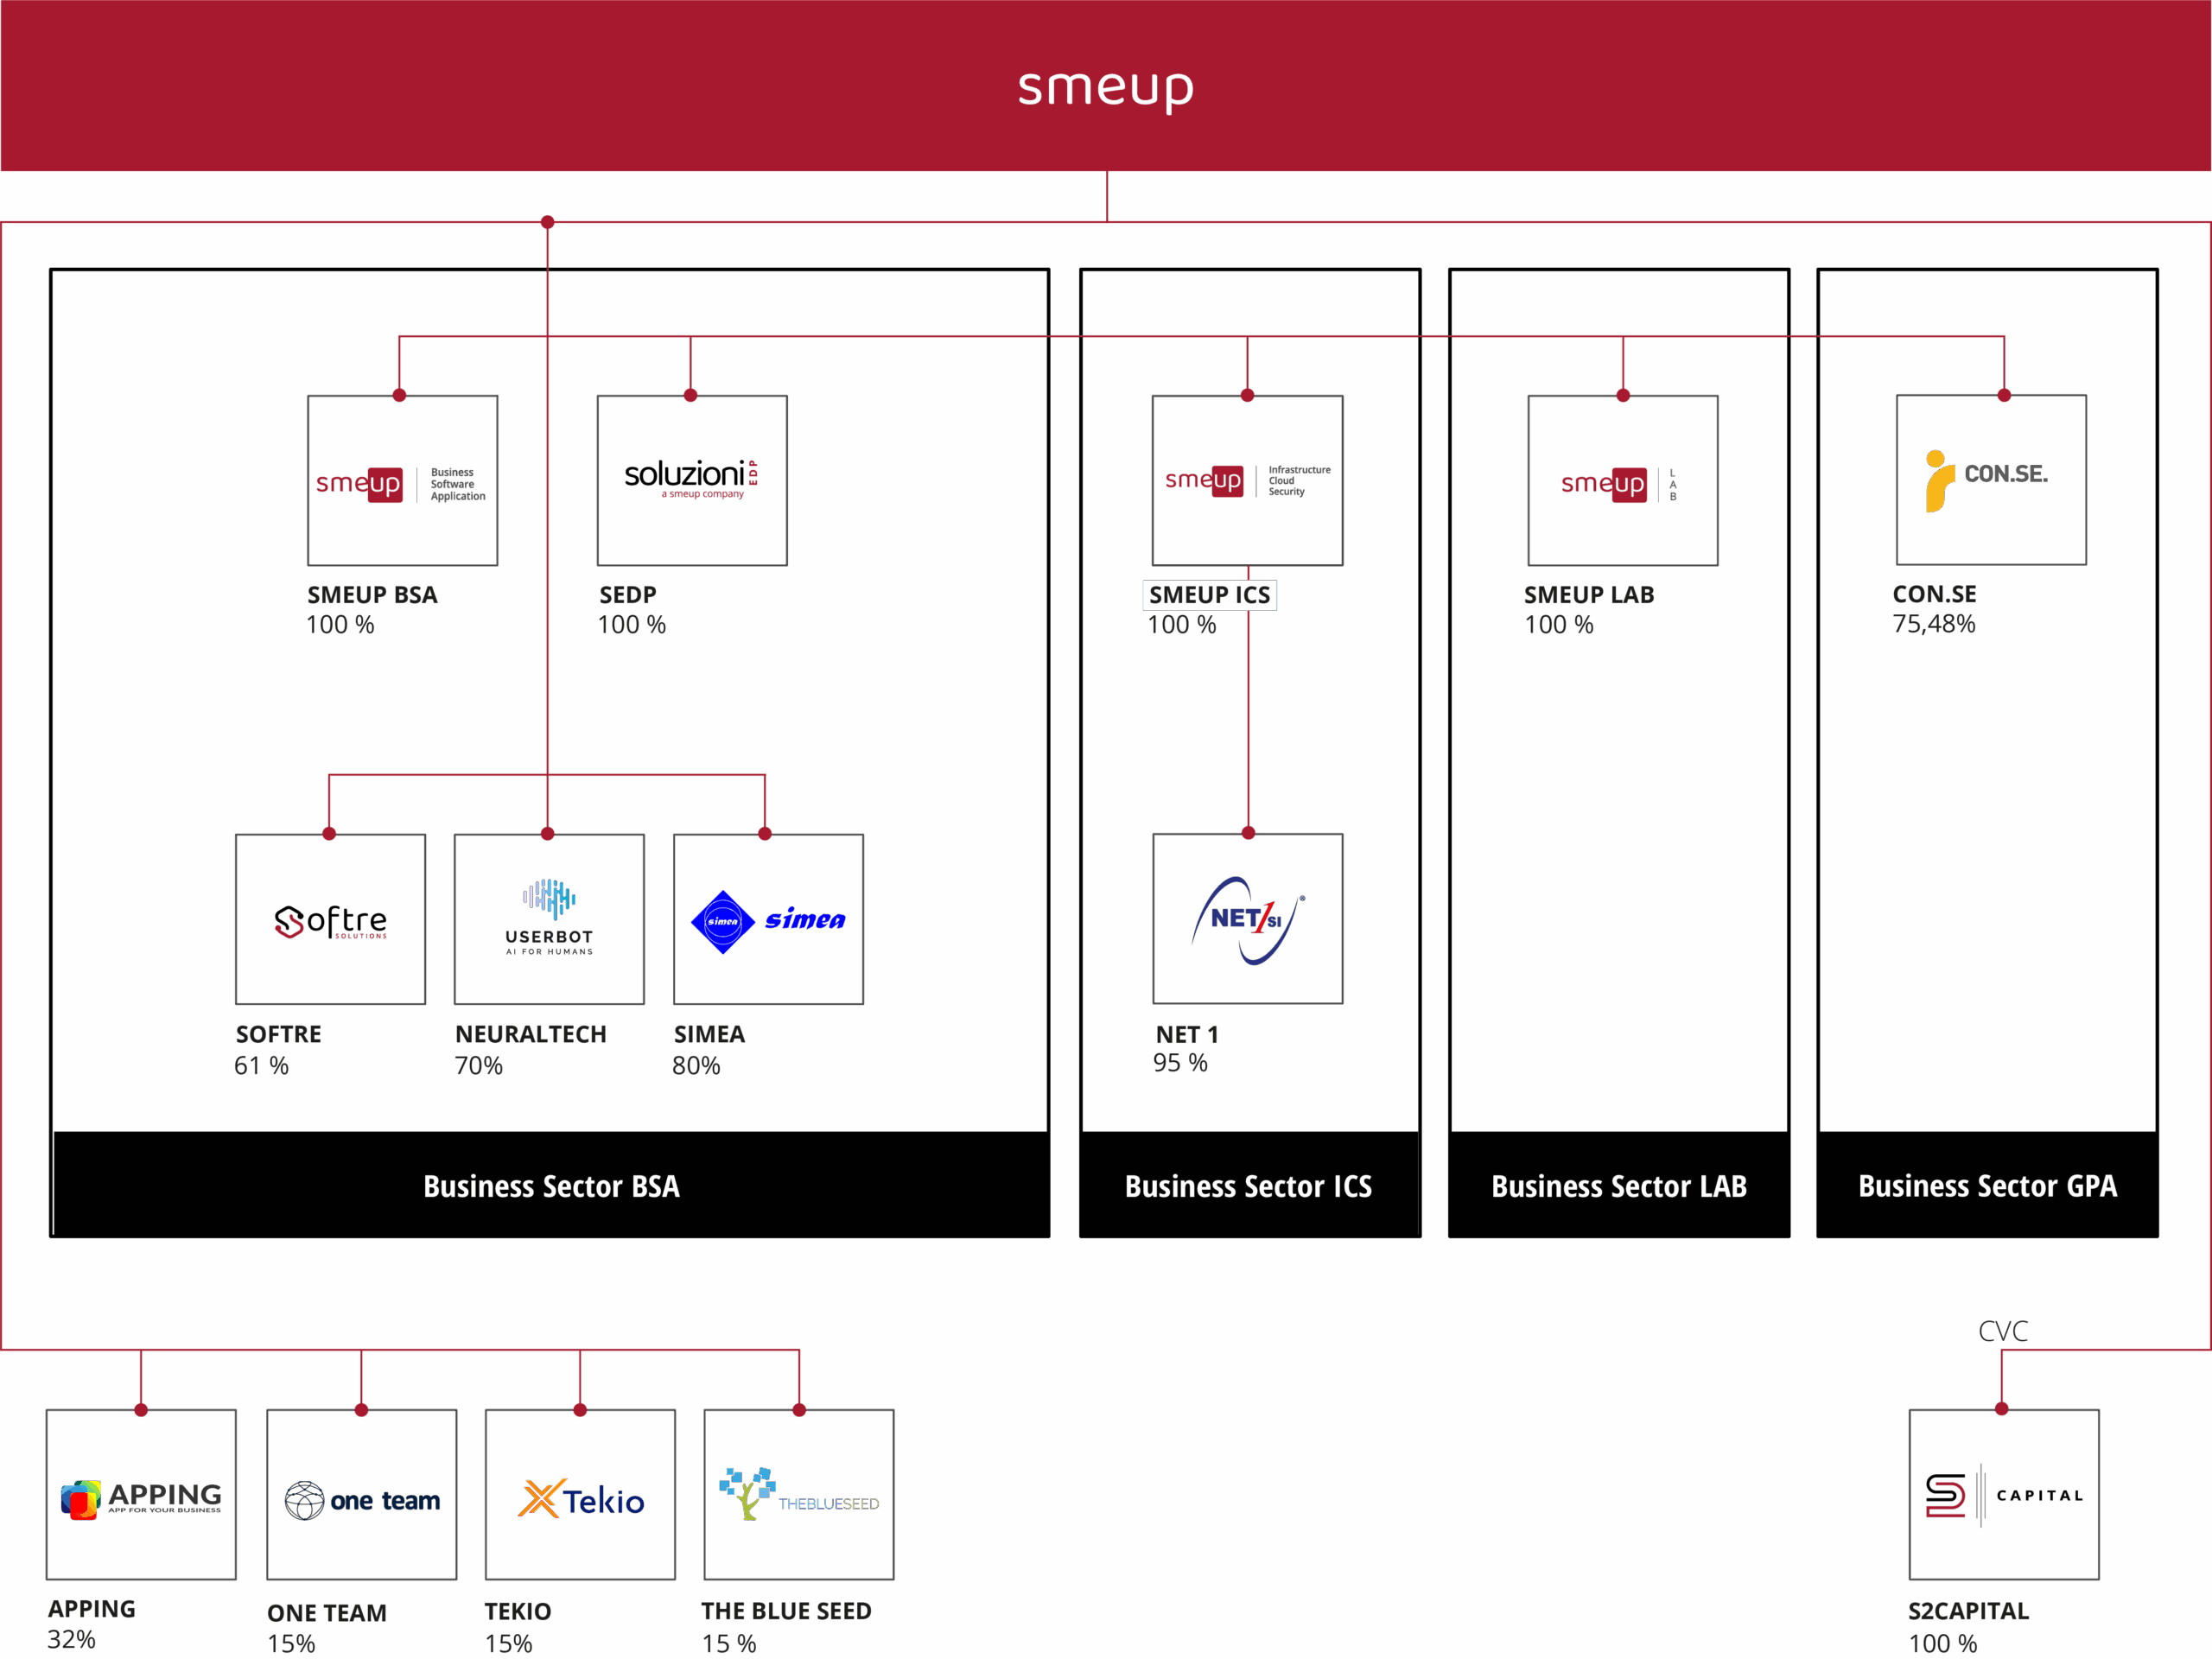Select the S2 Capital logo tile
This screenshot has width=2212, height=1659.
tap(2003, 1495)
